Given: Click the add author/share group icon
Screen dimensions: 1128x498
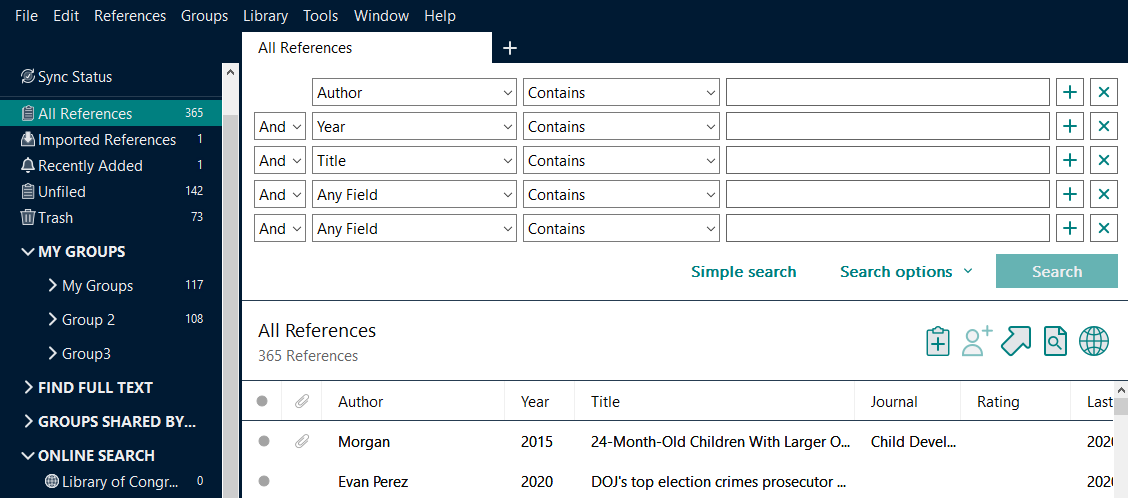Looking at the screenshot, I should (976, 341).
